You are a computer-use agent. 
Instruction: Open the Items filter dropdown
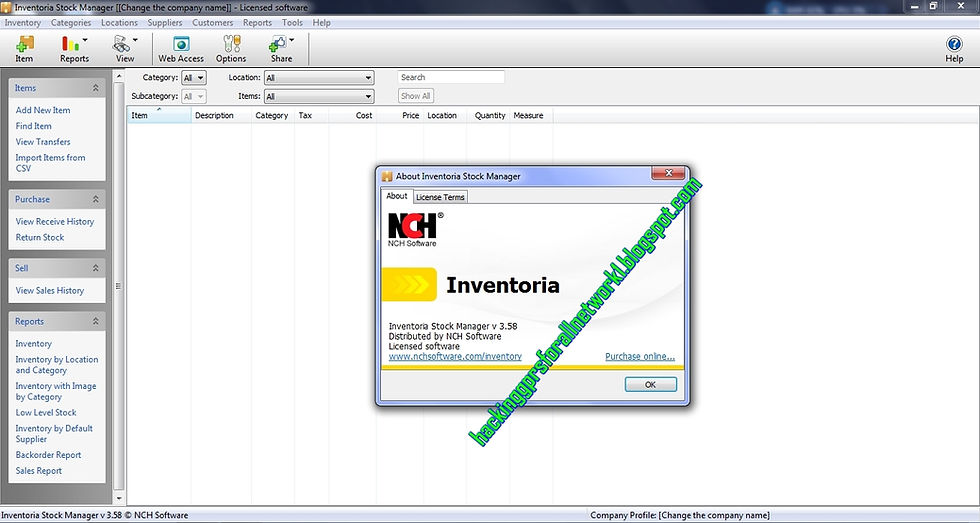319,97
